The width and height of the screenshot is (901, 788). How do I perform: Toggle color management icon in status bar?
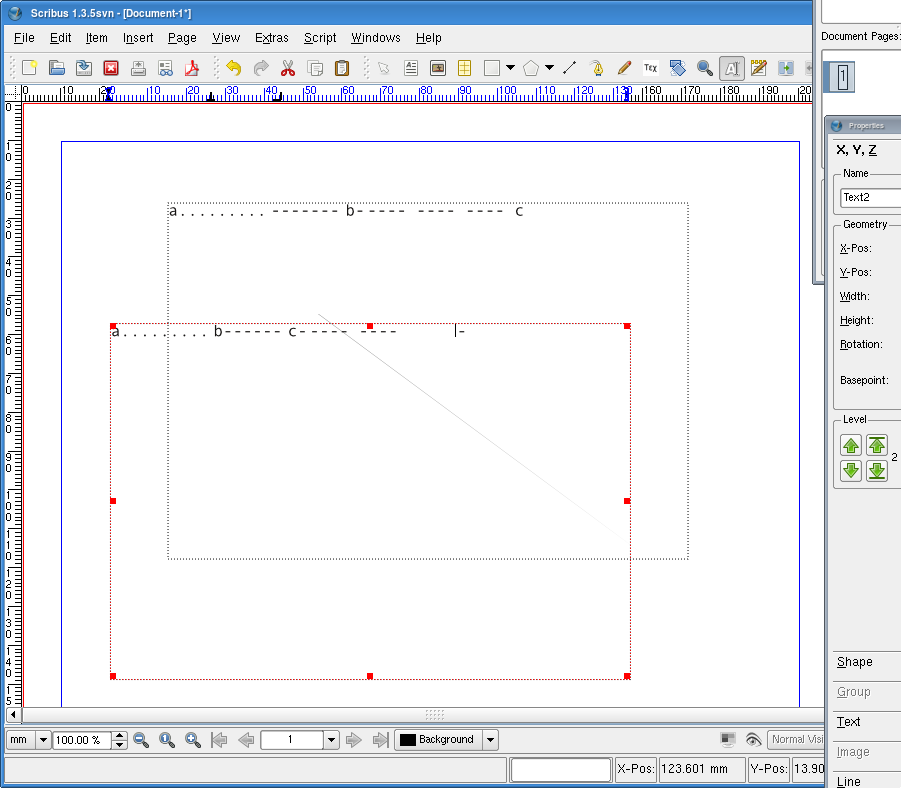click(729, 740)
